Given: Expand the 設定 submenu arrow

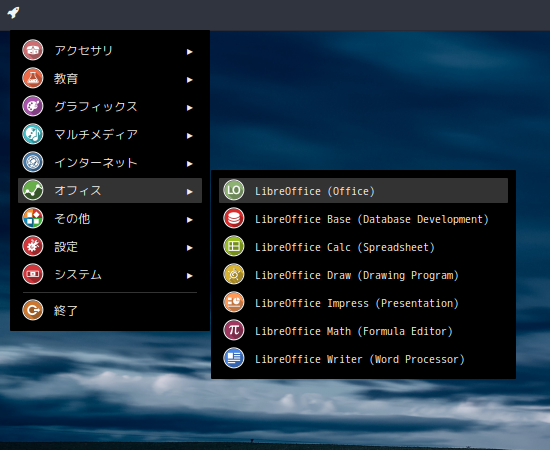Looking at the screenshot, I should [x=190, y=248].
